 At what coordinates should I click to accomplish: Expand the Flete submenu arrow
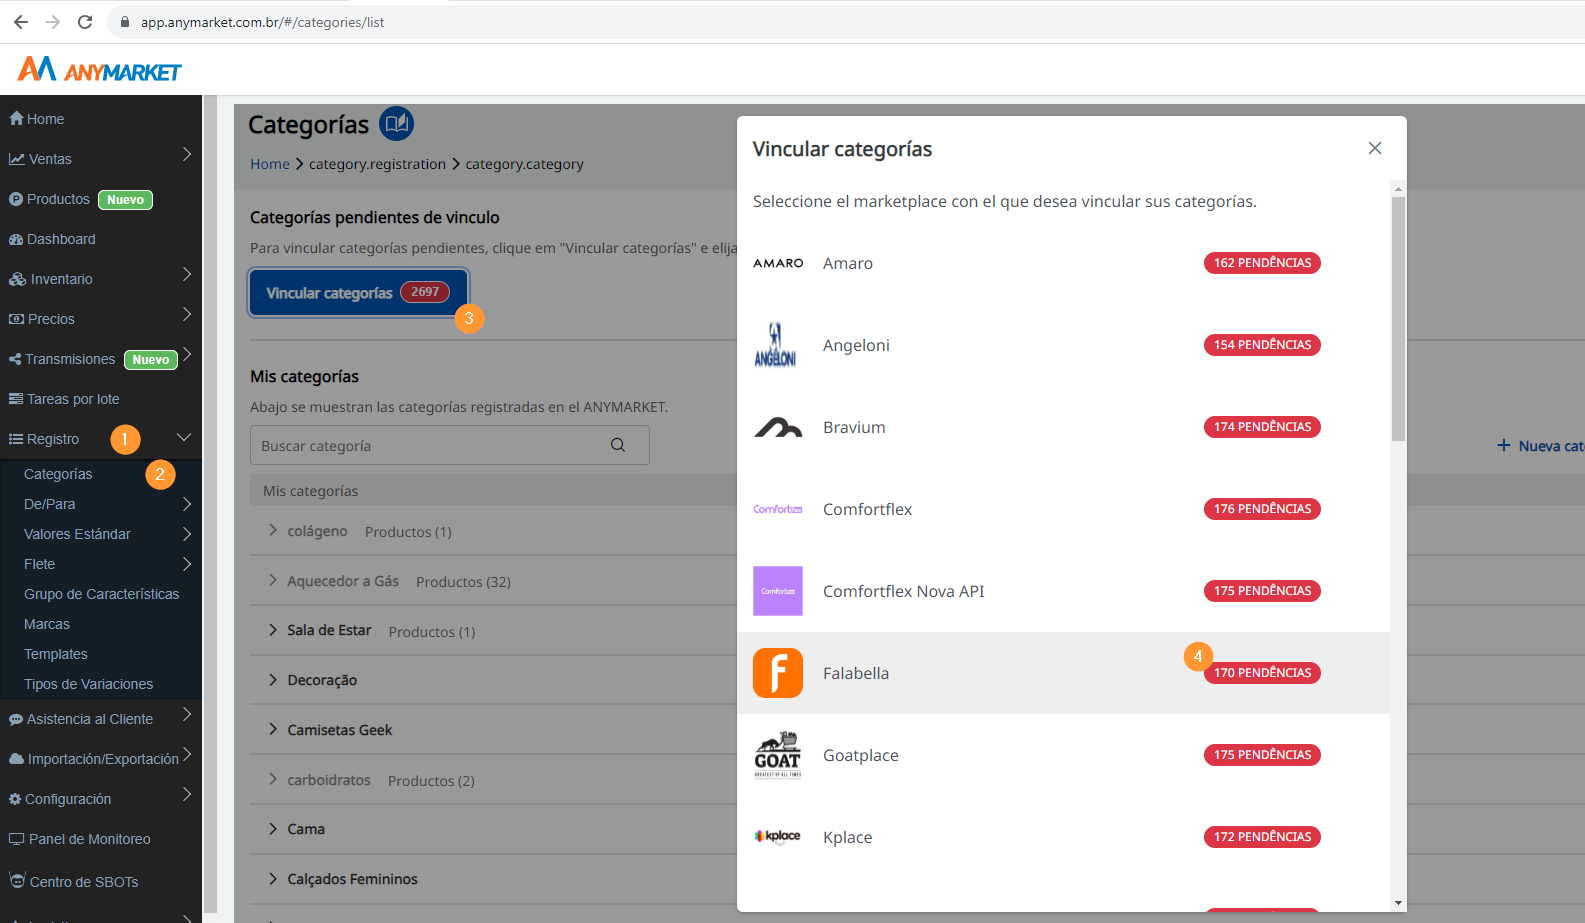pyautogui.click(x=187, y=564)
